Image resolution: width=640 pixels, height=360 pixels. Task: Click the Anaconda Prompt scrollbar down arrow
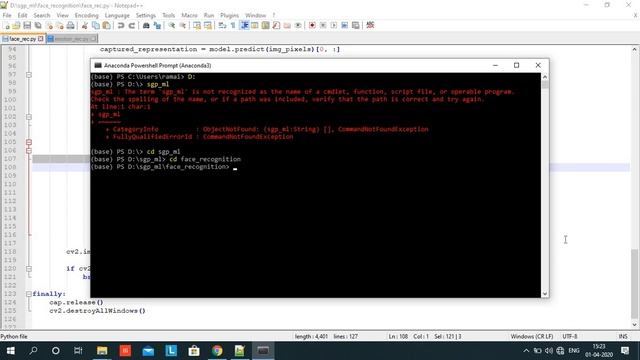(x=545, y=294)
